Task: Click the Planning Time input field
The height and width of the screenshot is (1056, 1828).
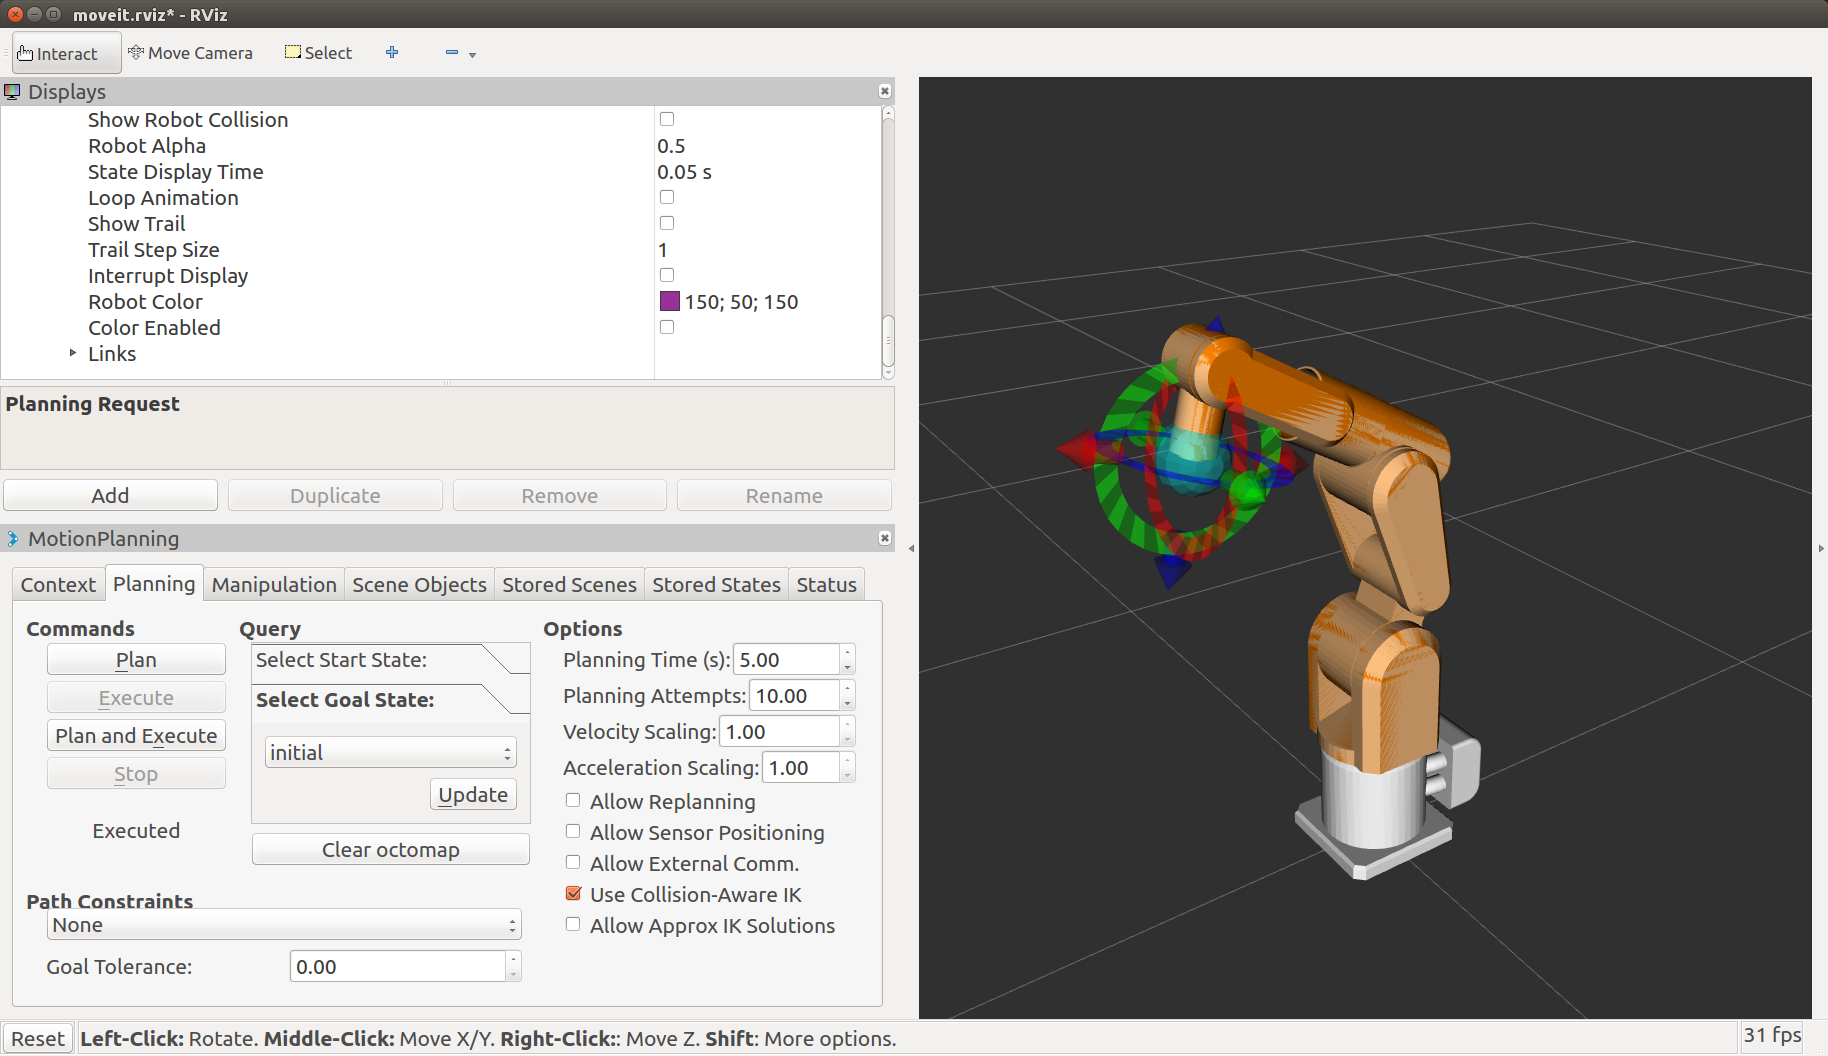Action: pos(786,660)
